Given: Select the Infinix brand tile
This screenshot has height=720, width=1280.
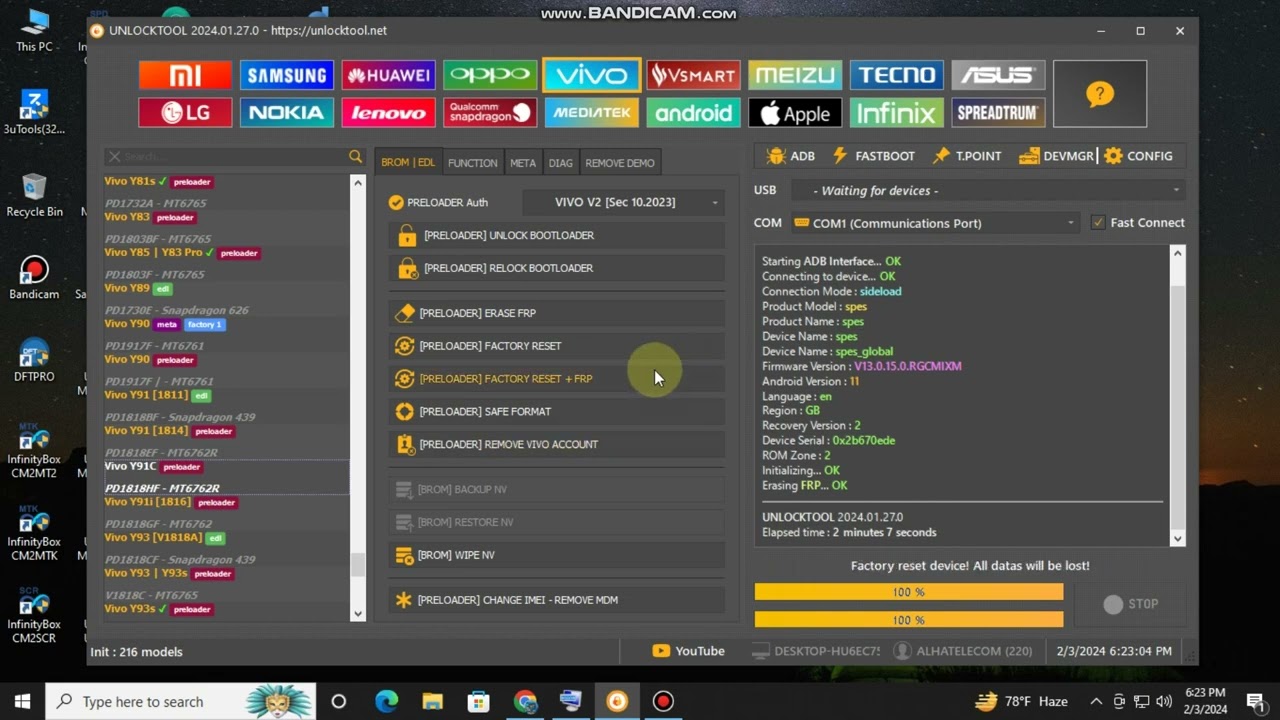Looking at the screenshot, I should pyautogui.click(x=897, y=113).
